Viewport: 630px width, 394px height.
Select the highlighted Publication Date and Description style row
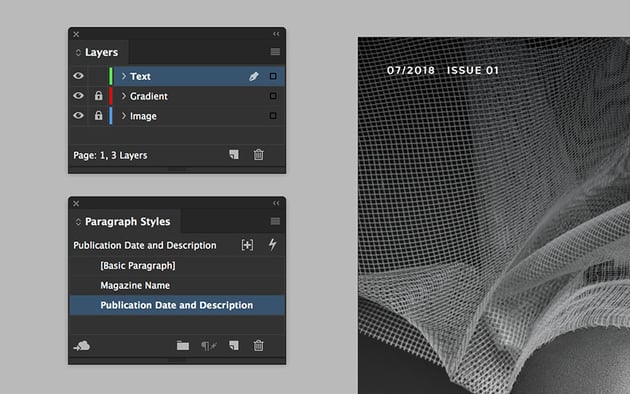pos(177,305)
